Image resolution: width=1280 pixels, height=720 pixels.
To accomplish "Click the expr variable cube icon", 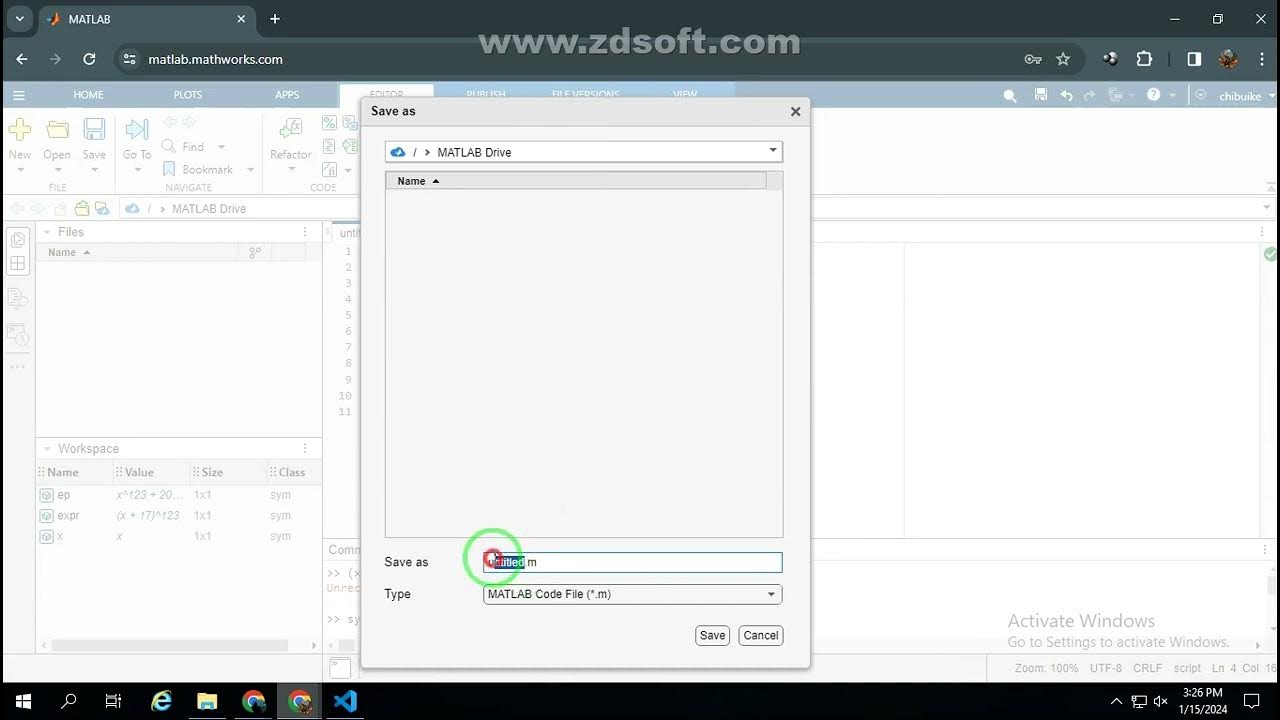I will point(46,516).
